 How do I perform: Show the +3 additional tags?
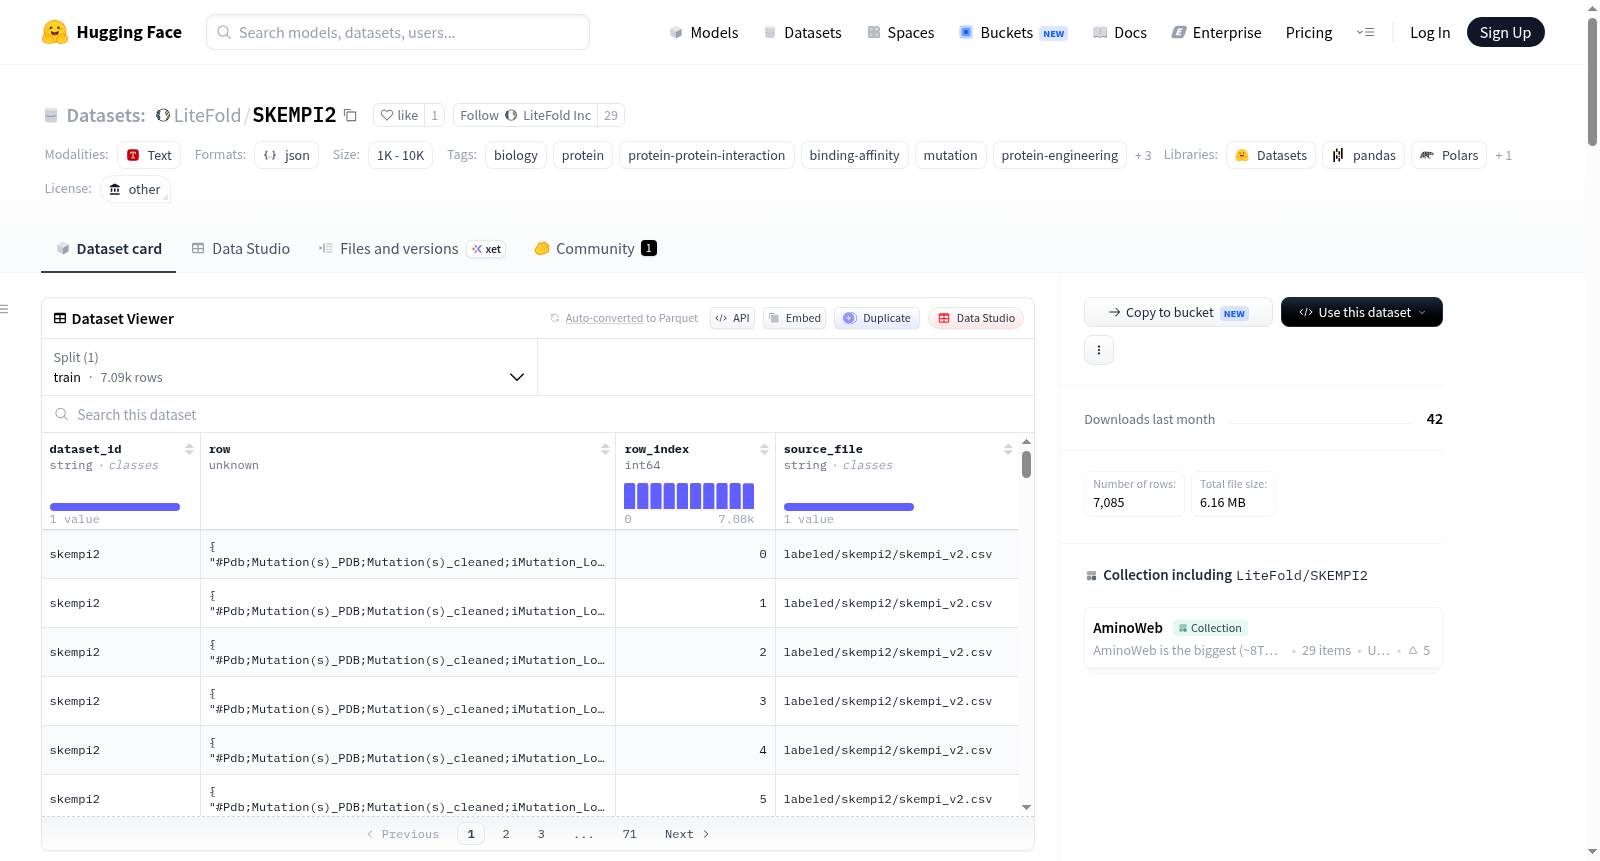pos(1143,155)
